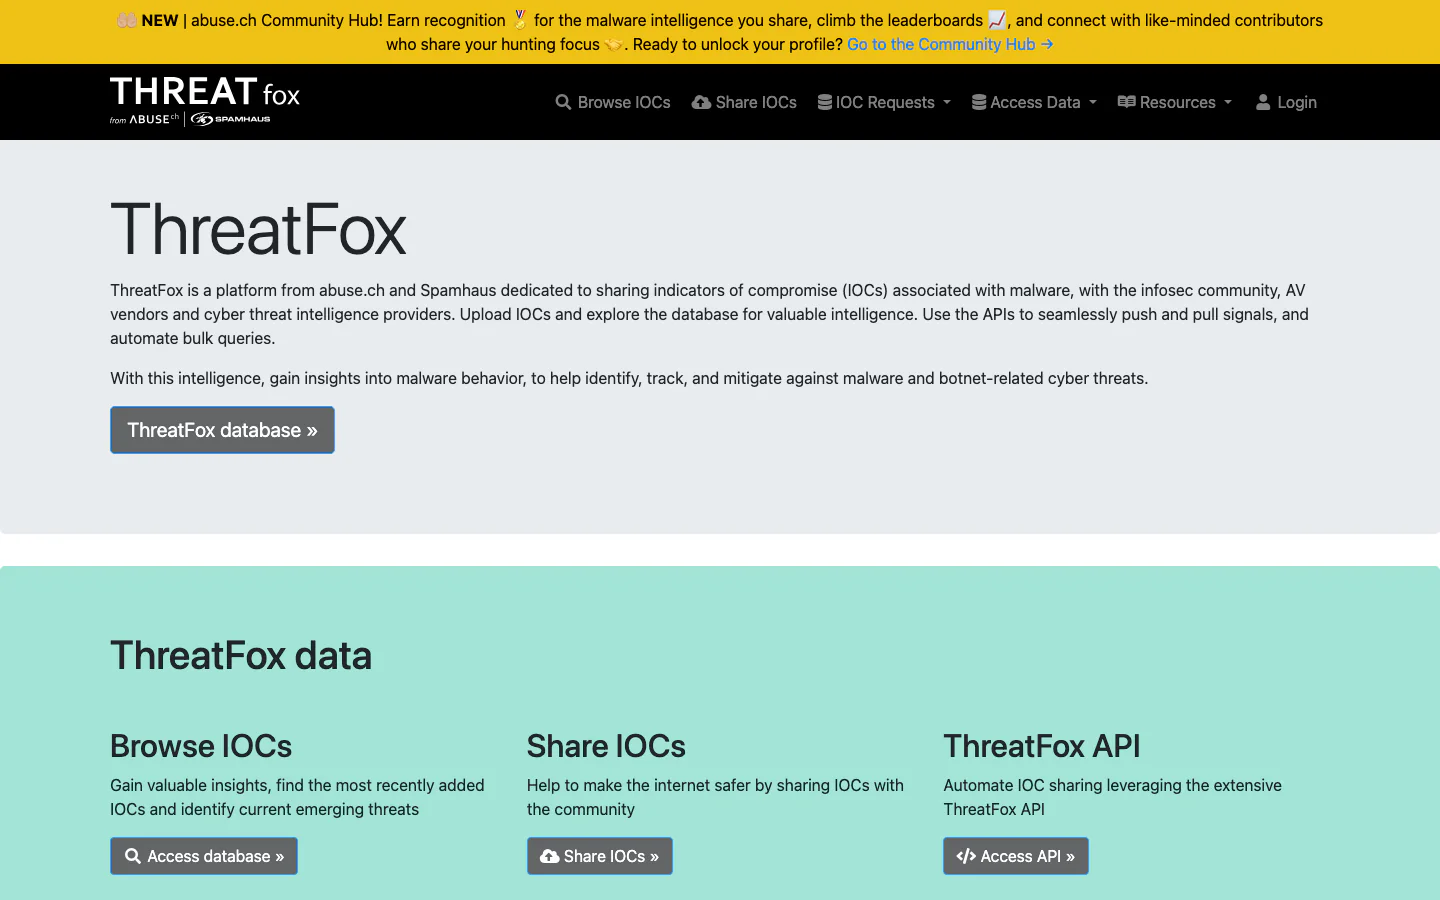Click the ThreatFox data section heading
Viewport: 1440px width, 900px height.
tap(241, 655)
